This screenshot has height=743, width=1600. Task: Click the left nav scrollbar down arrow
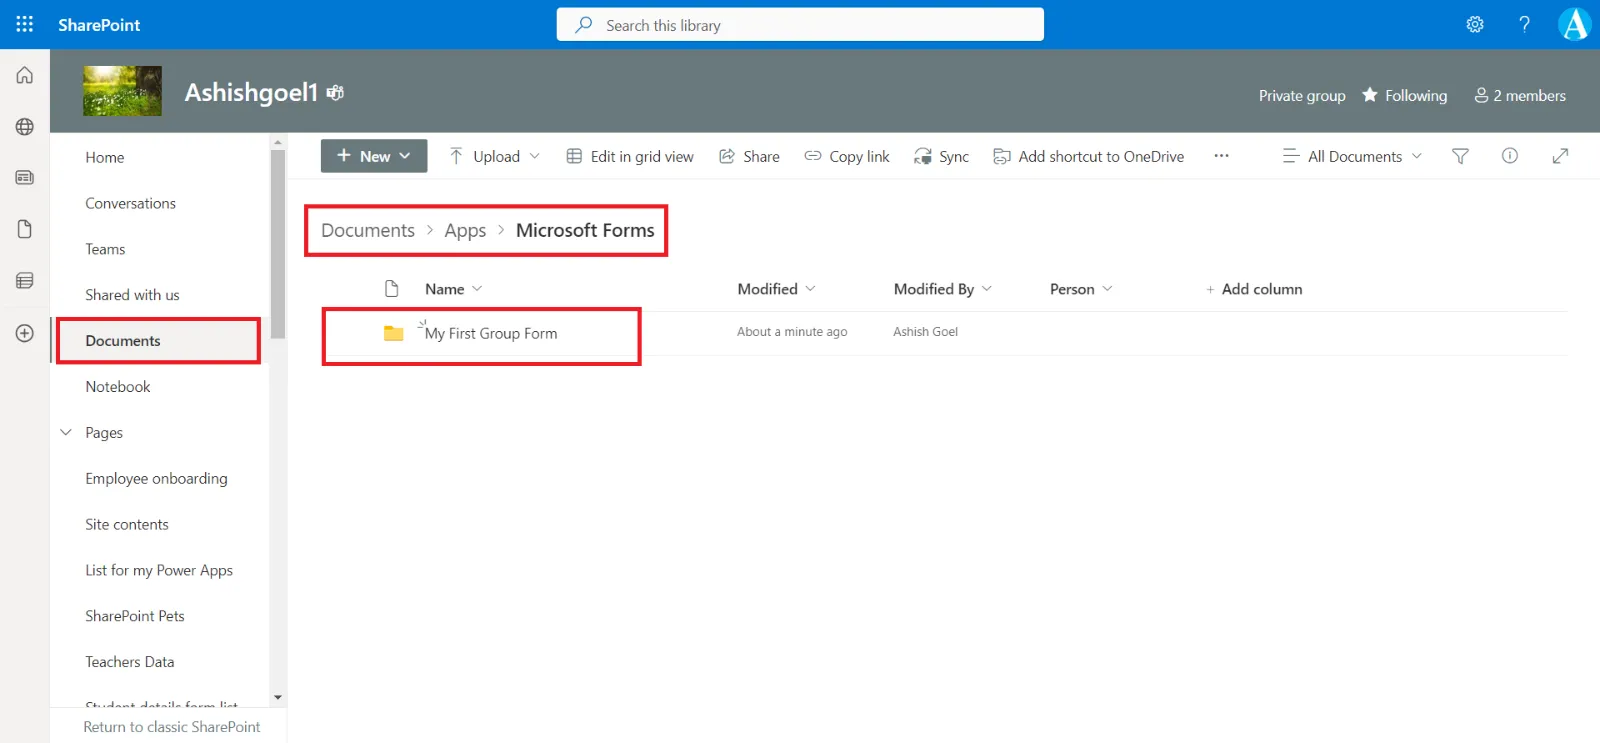(278, 697)
